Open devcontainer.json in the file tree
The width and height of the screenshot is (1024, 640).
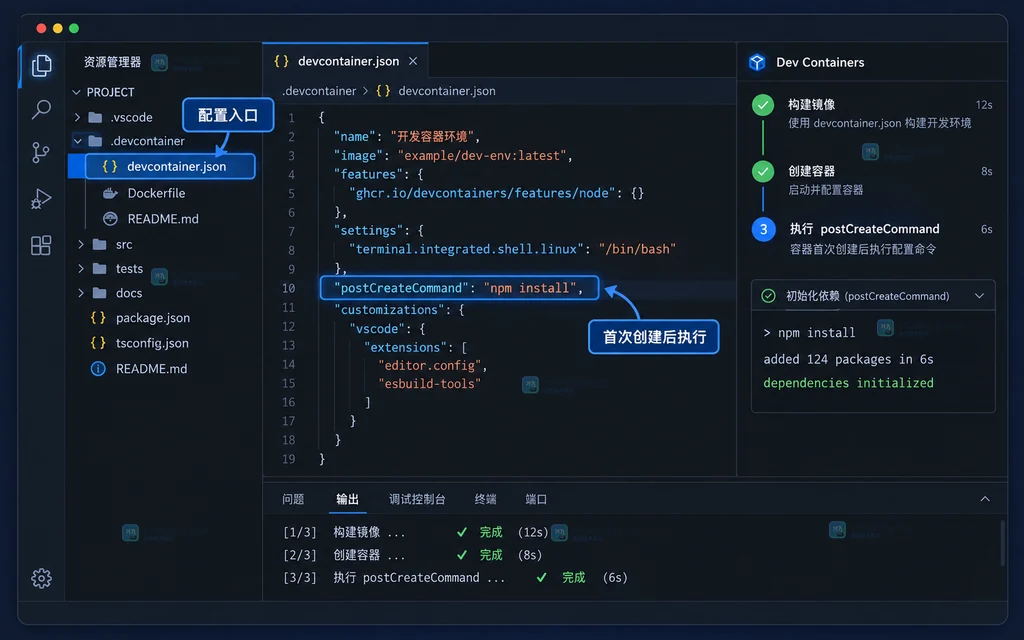tap(169, 167)
